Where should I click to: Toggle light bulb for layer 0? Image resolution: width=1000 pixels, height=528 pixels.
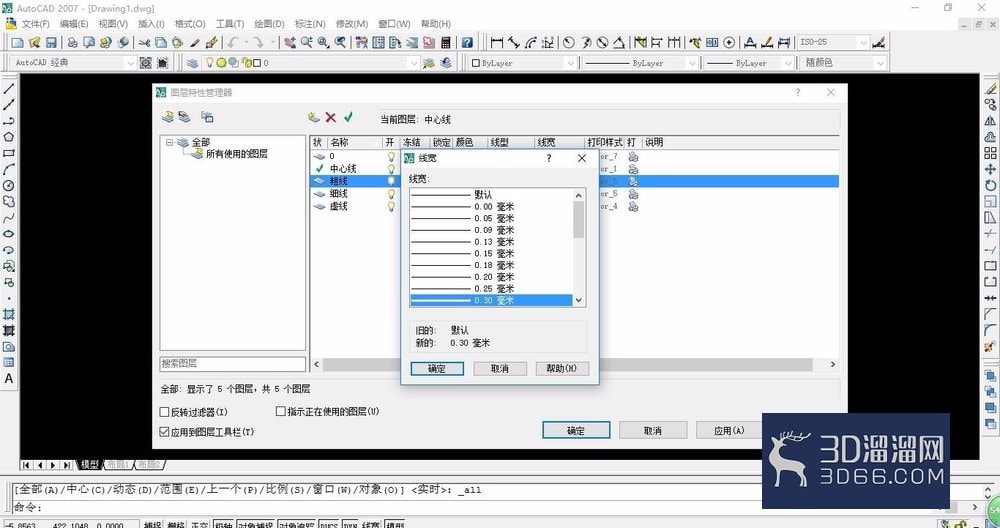coord(392,156)
